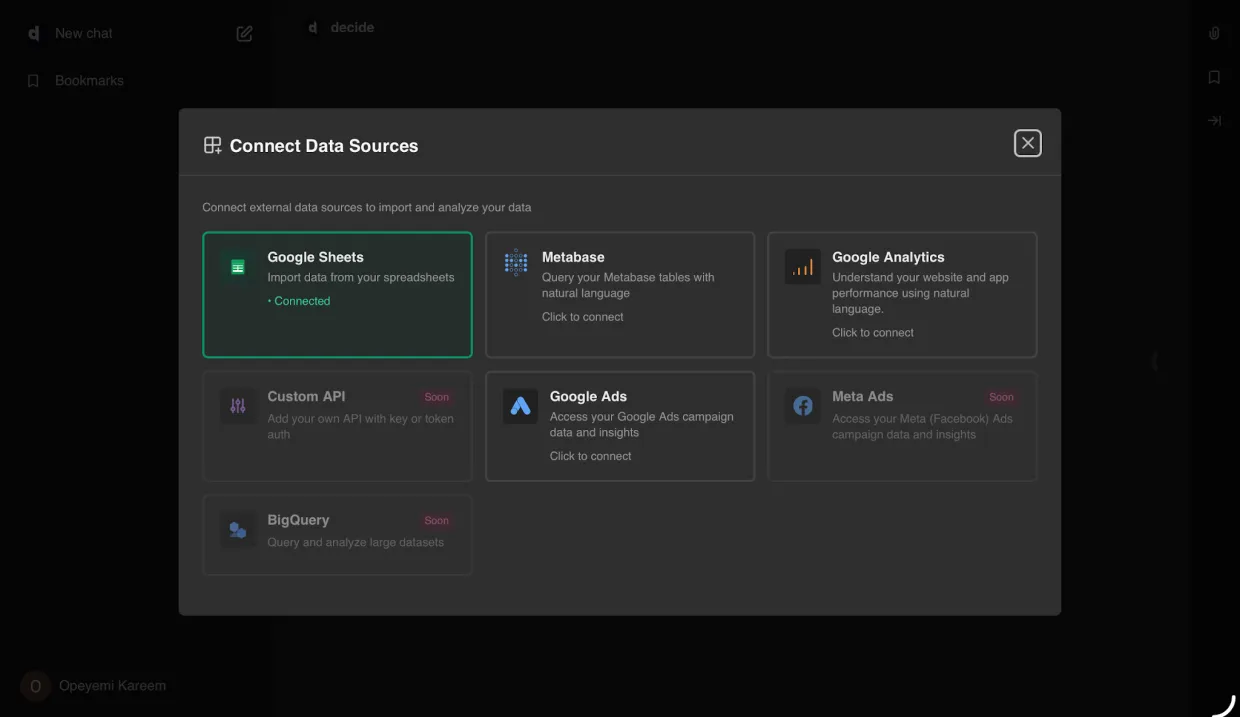Click the bookmark icon at top right
Image resolution: width=1240 pixels, height=717 pixels.
[1214, 77]
